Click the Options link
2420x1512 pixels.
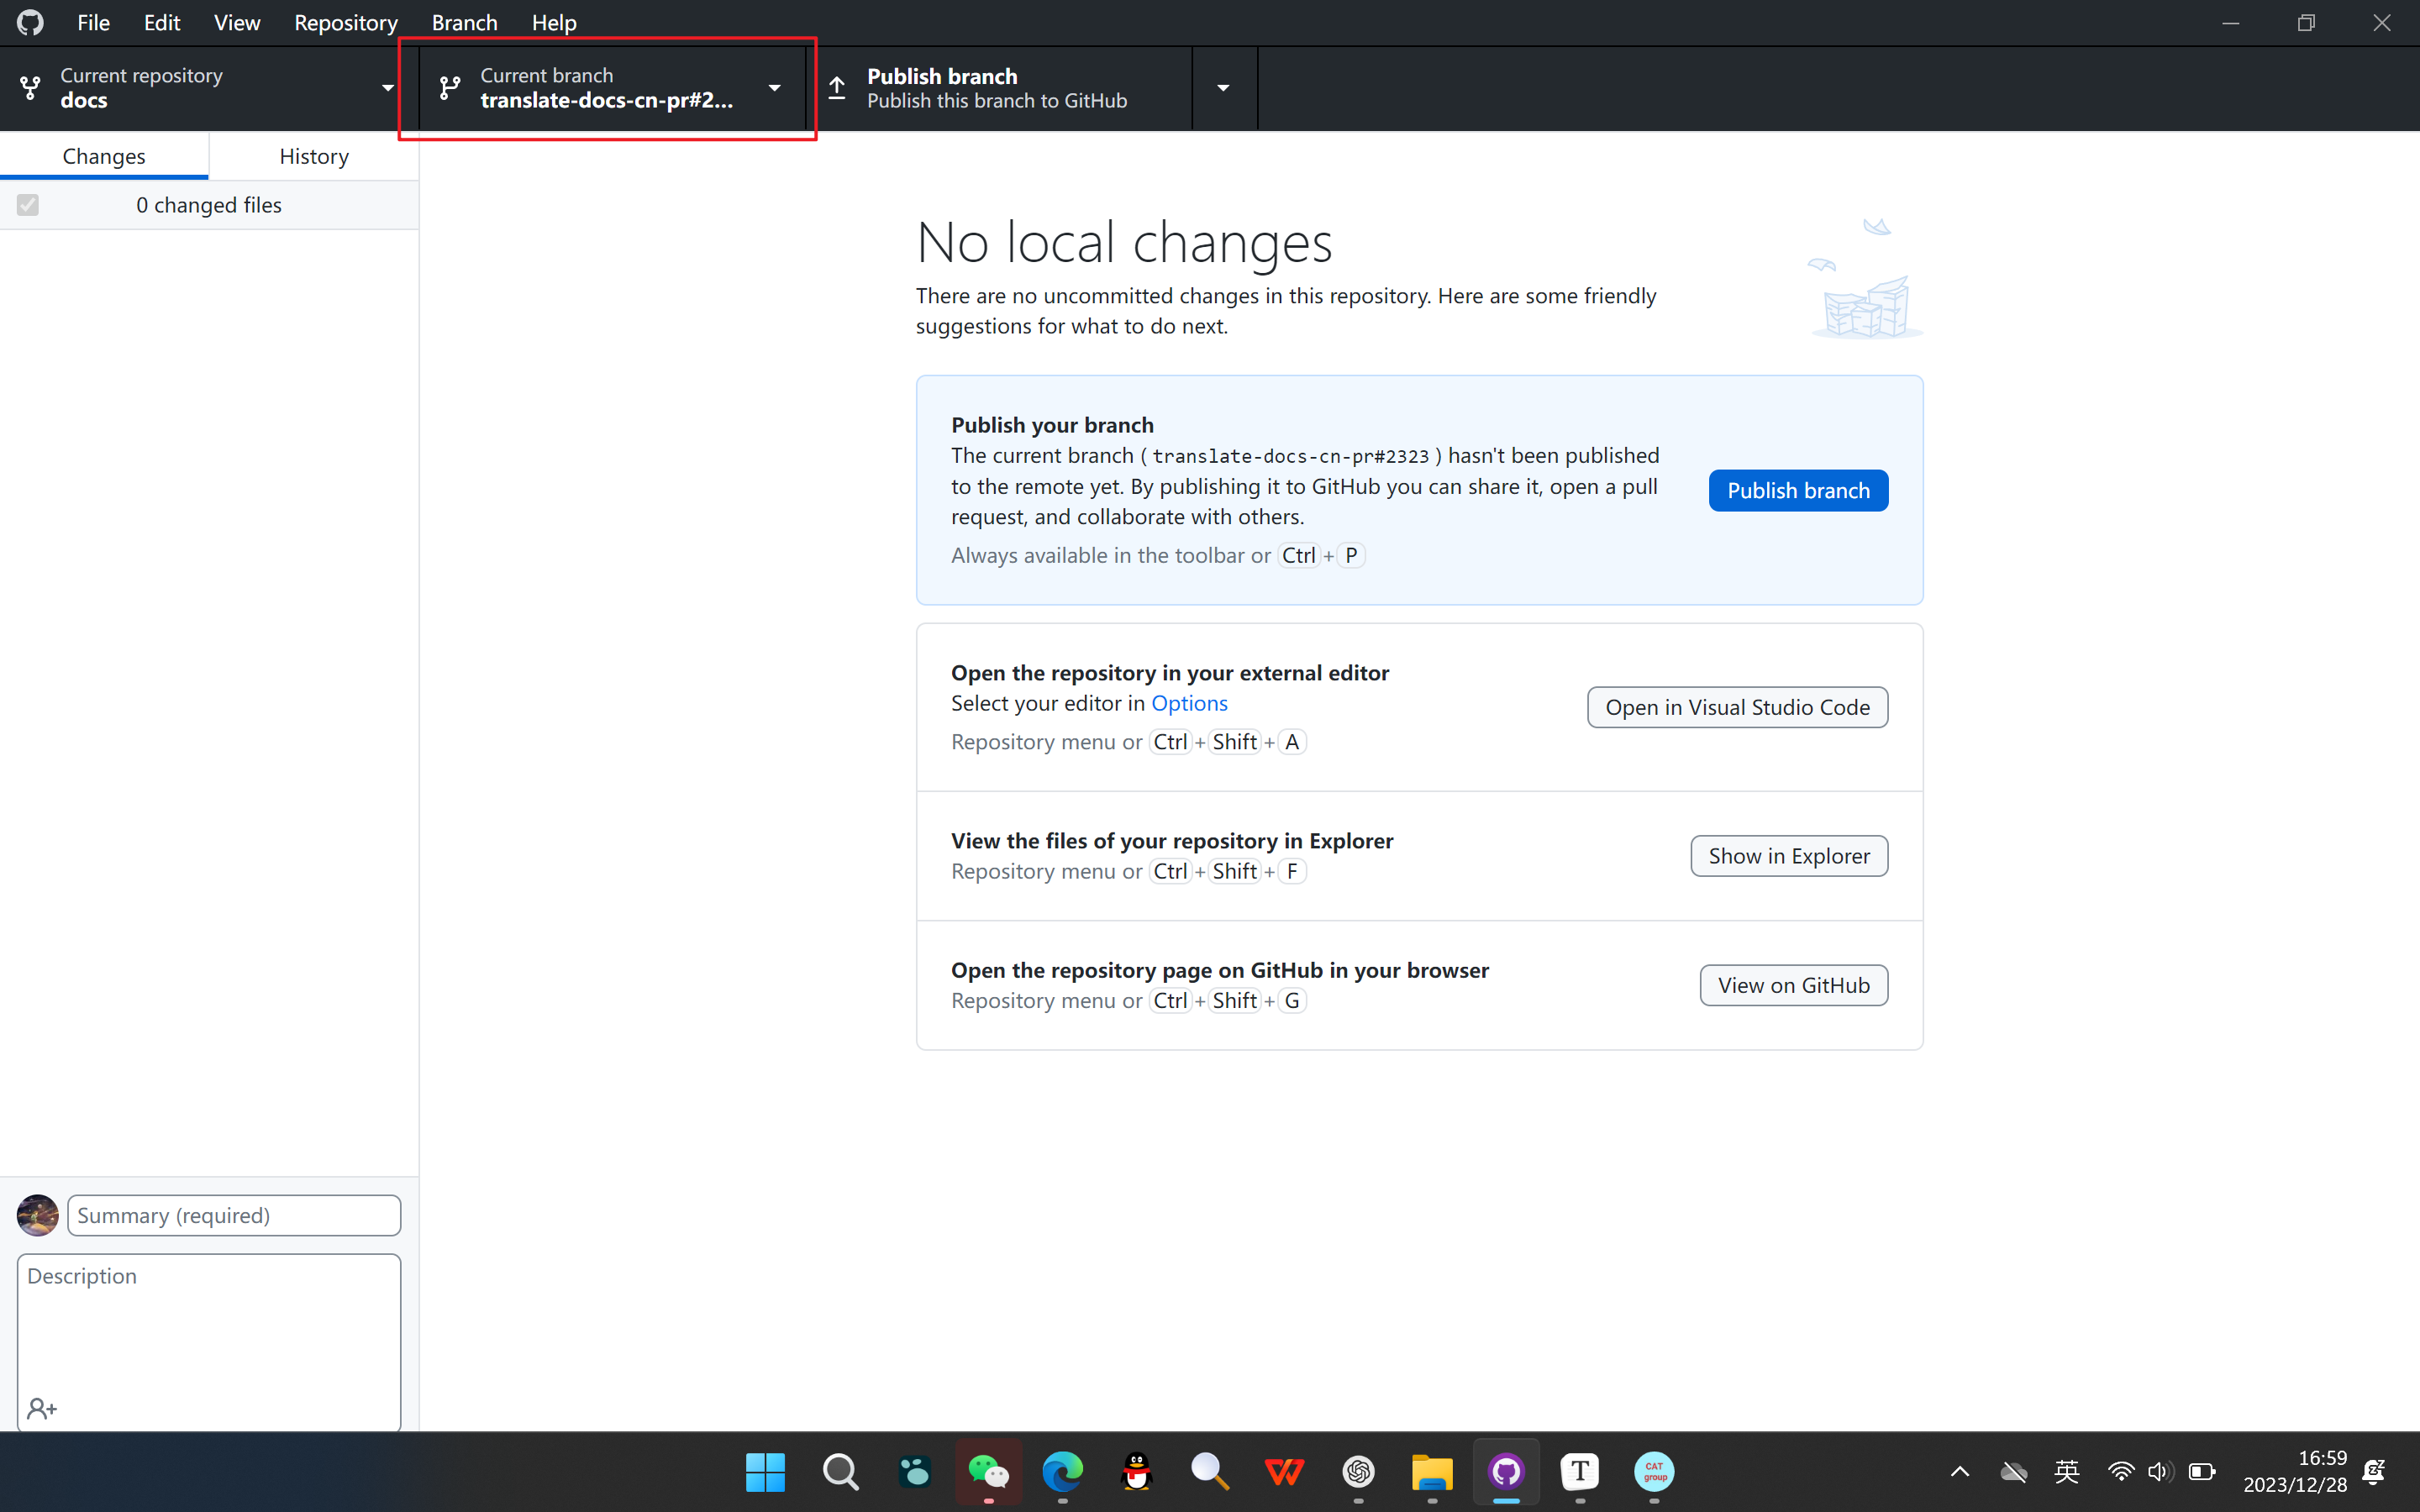click(1189, 703)
